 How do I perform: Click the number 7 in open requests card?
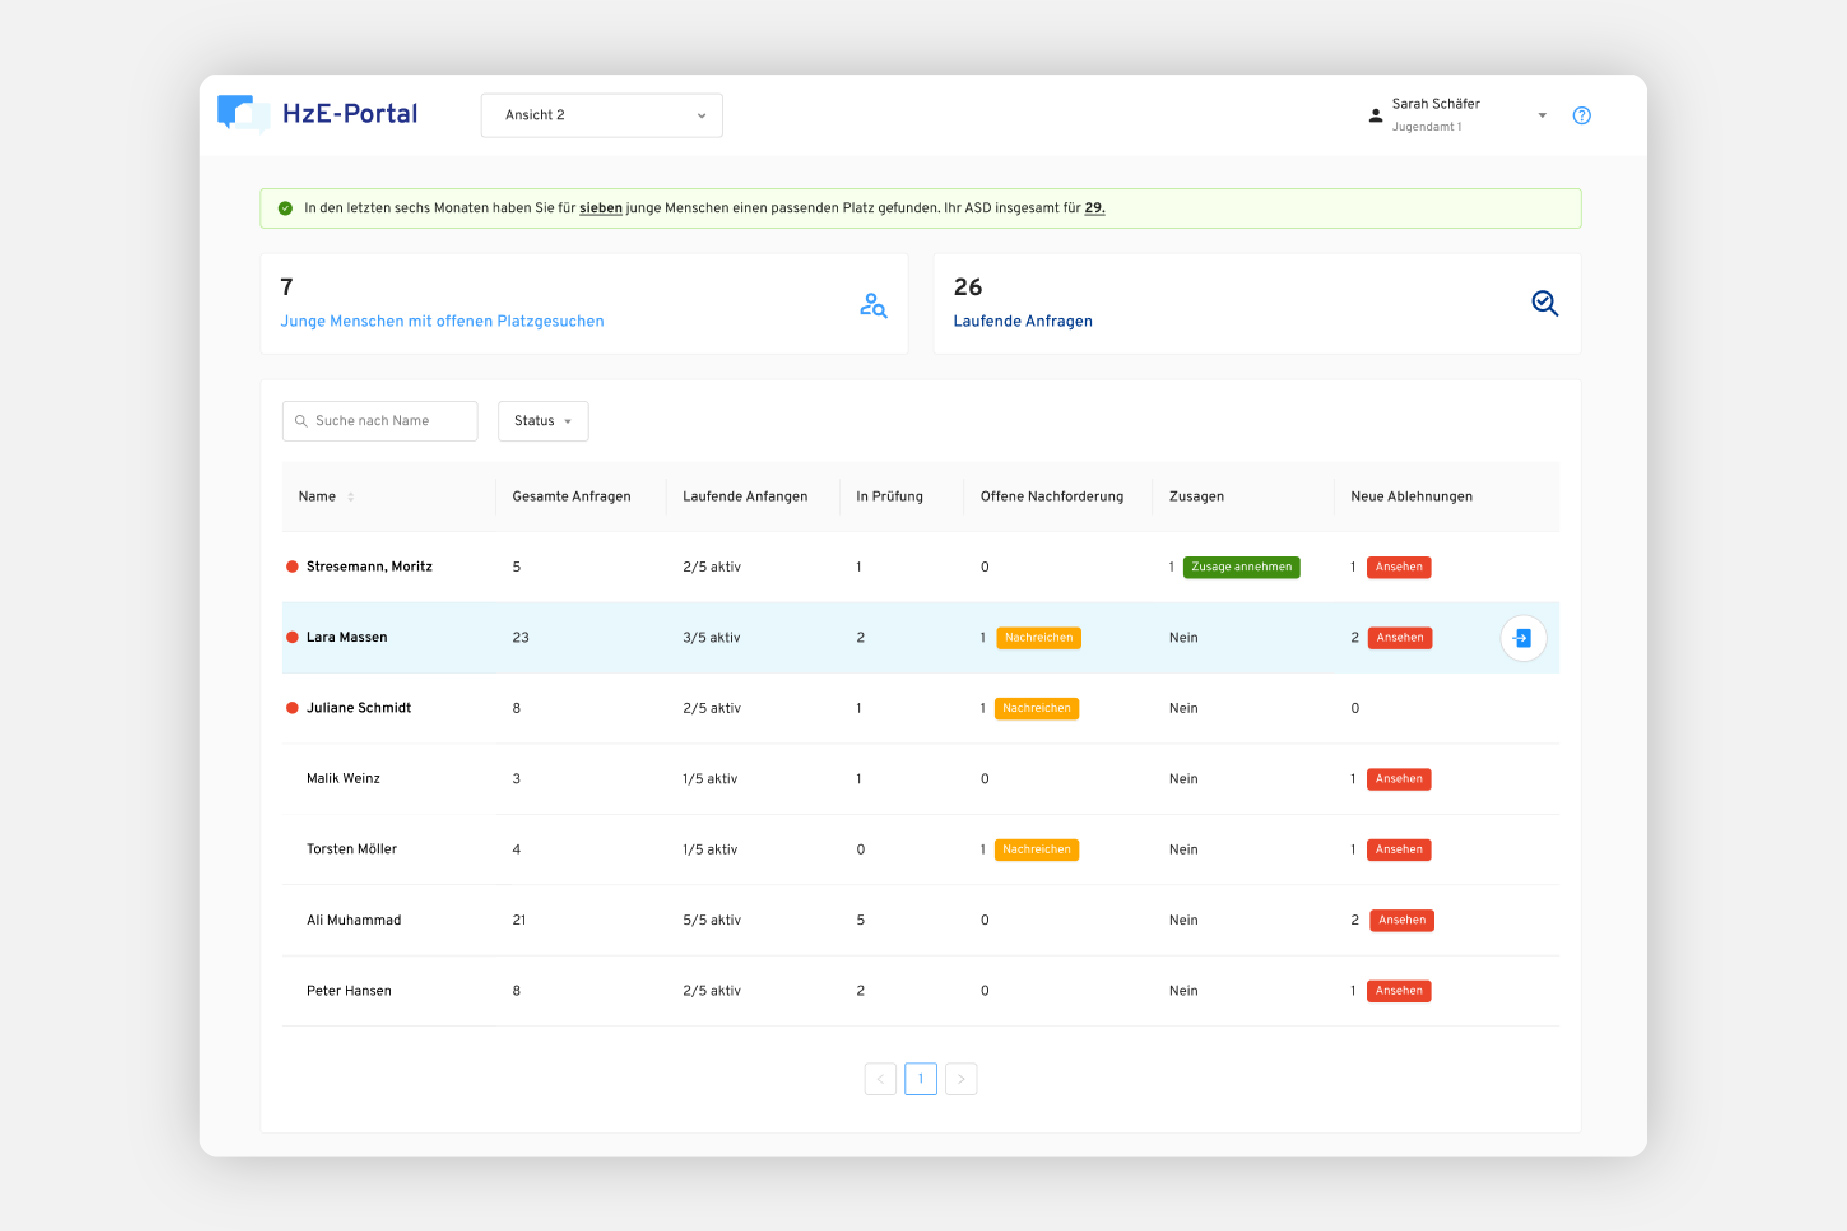(x=287, y=287)
